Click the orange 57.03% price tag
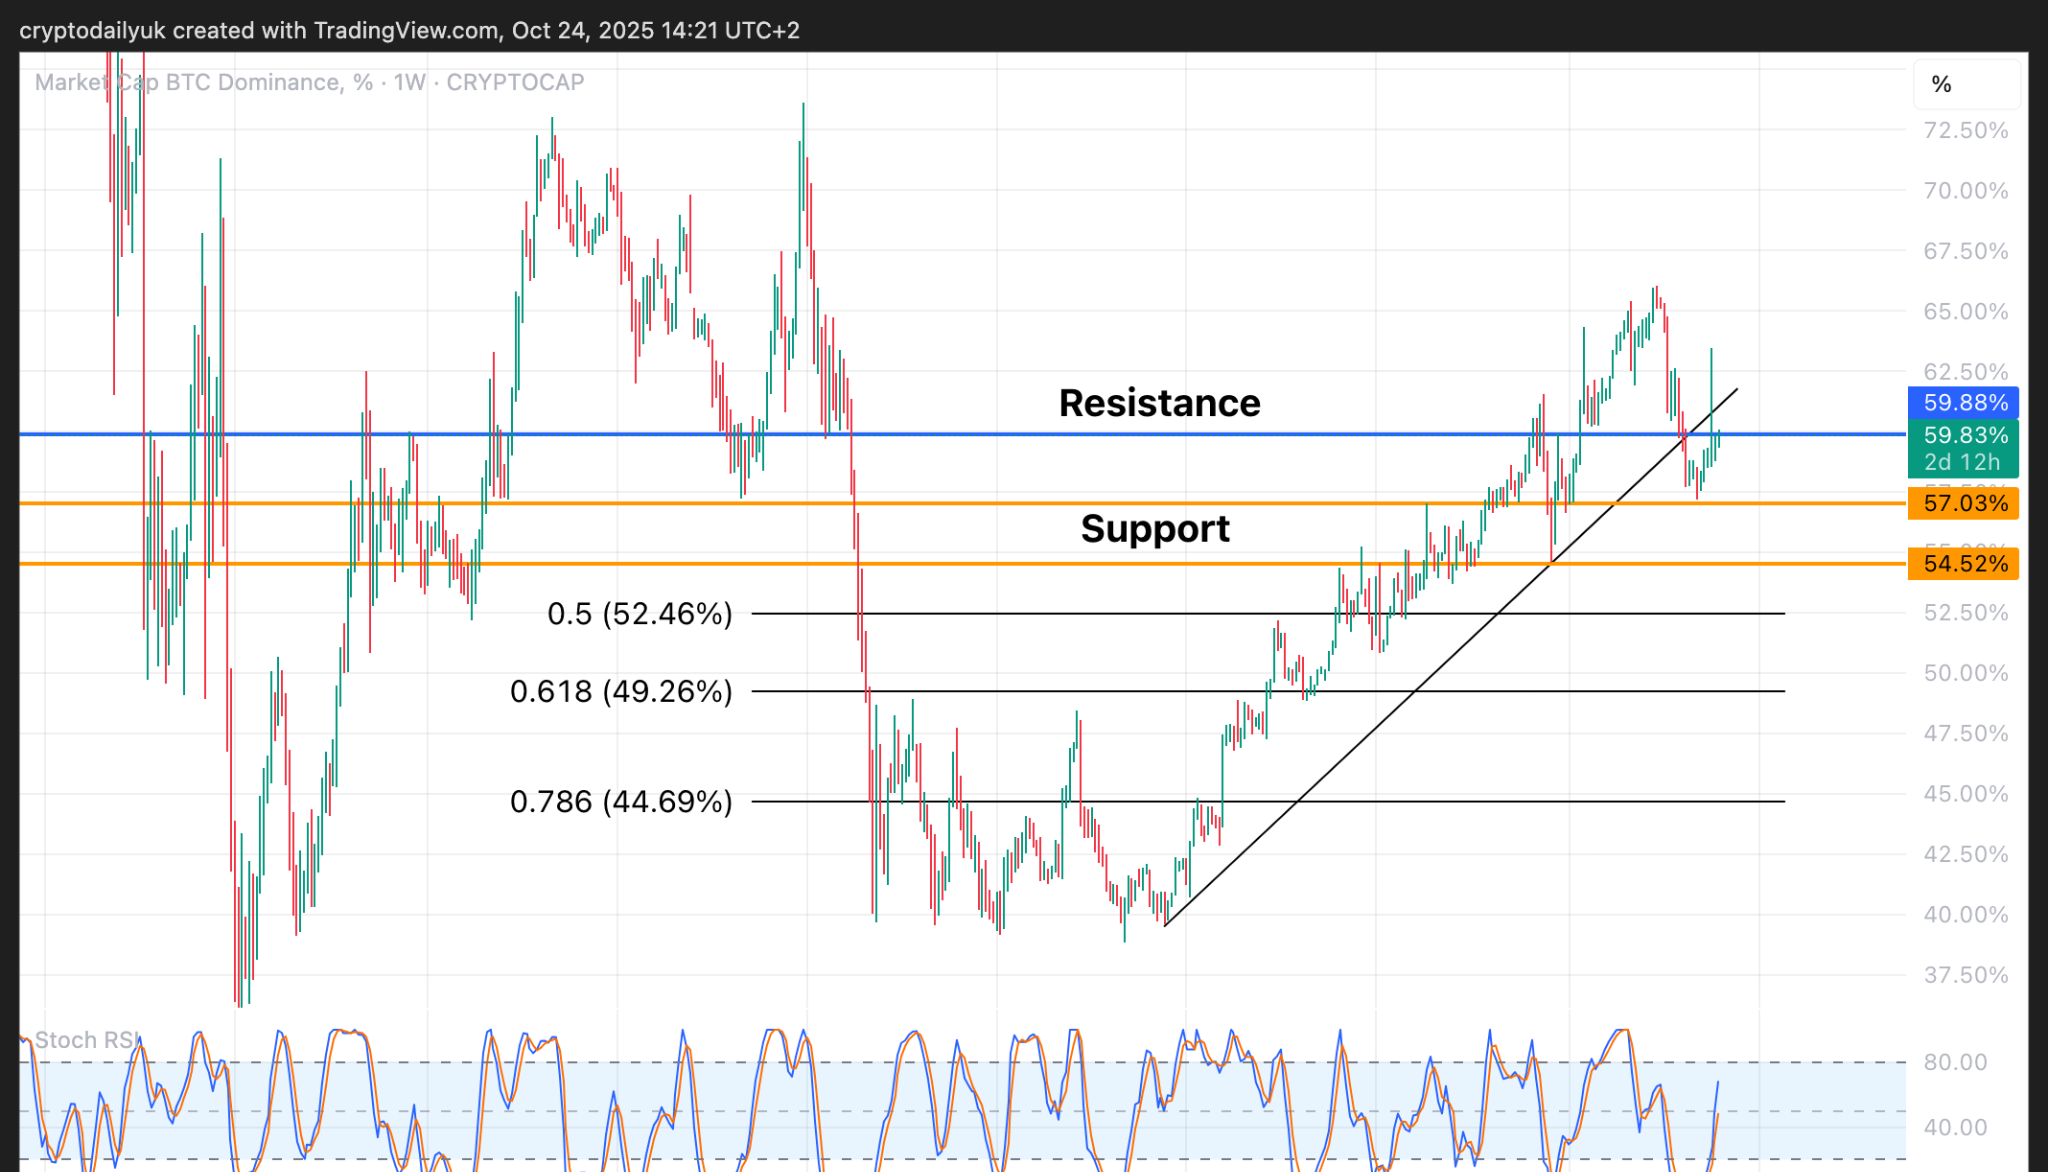This screenshot has height=1172, width=2048. pos(1964,503)
